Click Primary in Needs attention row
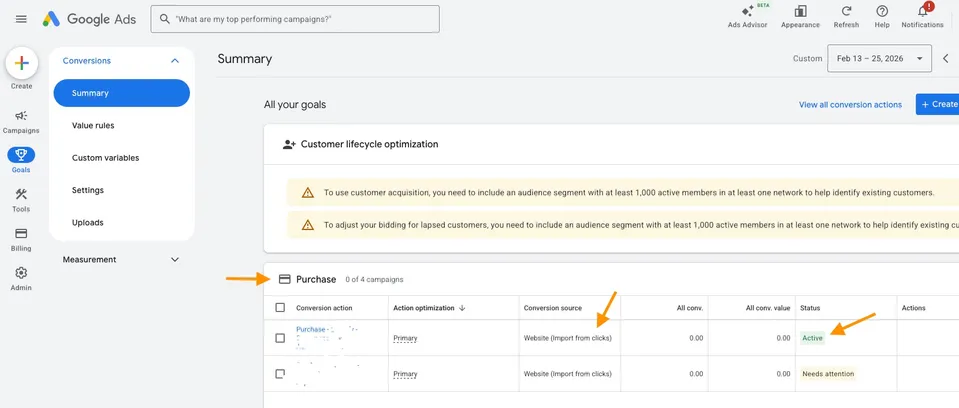This screenshot has height=408, width=959. [405, 374]
